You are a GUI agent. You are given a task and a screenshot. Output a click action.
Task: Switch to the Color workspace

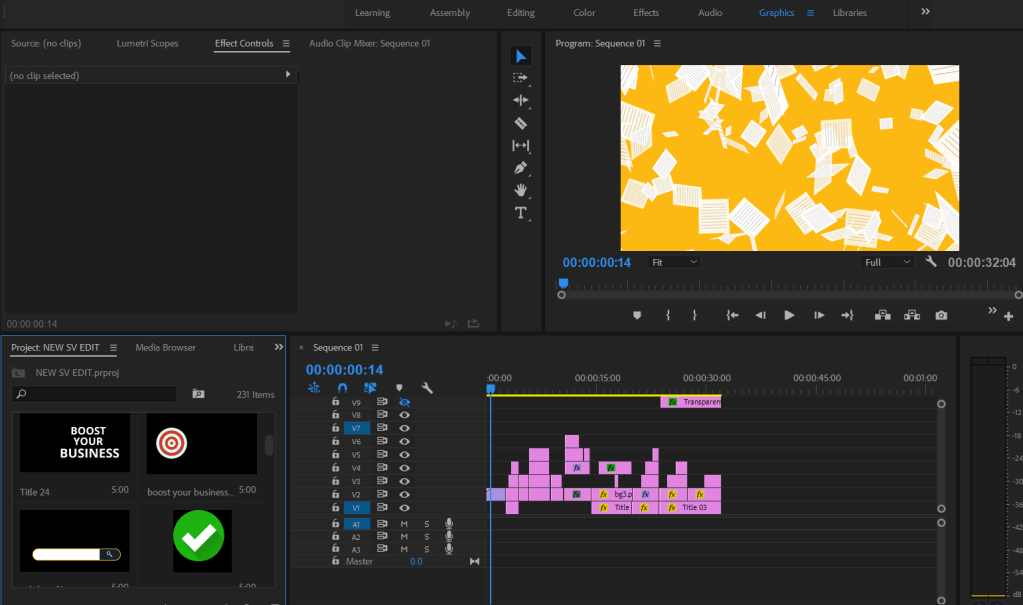pos(584,13)
